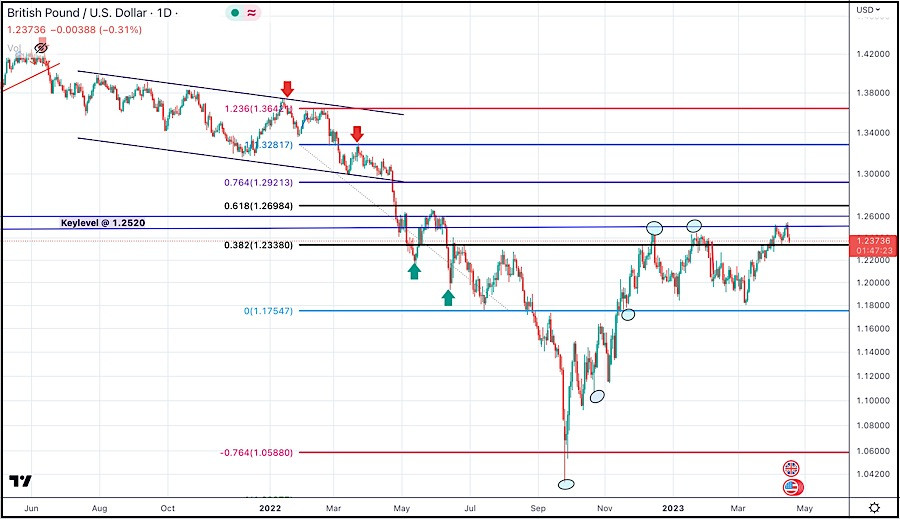The height and width of the screenshot is (519, 900).
Task: Click the 1.04200 price axis label
Action: (x=872, y=474)
